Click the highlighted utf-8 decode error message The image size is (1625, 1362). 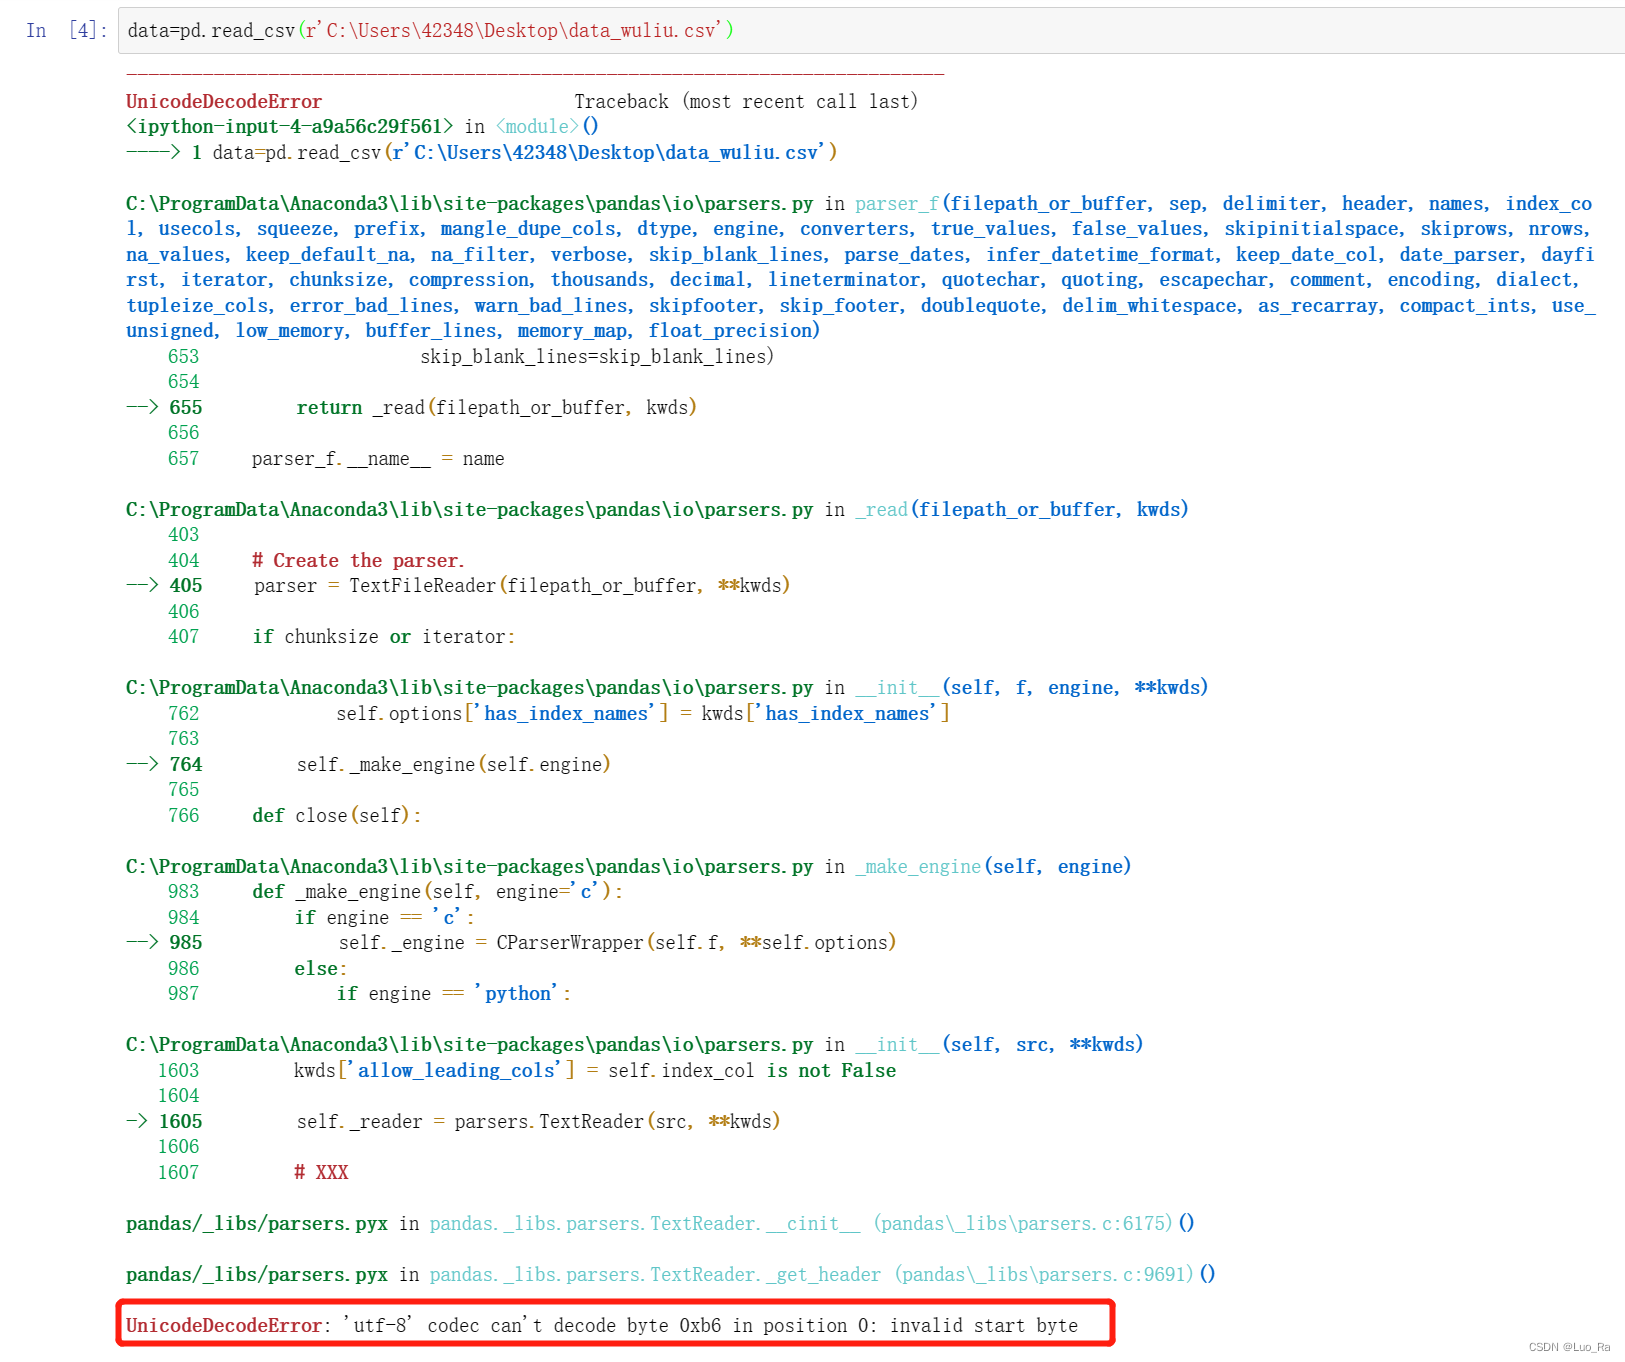[600, 1324]
